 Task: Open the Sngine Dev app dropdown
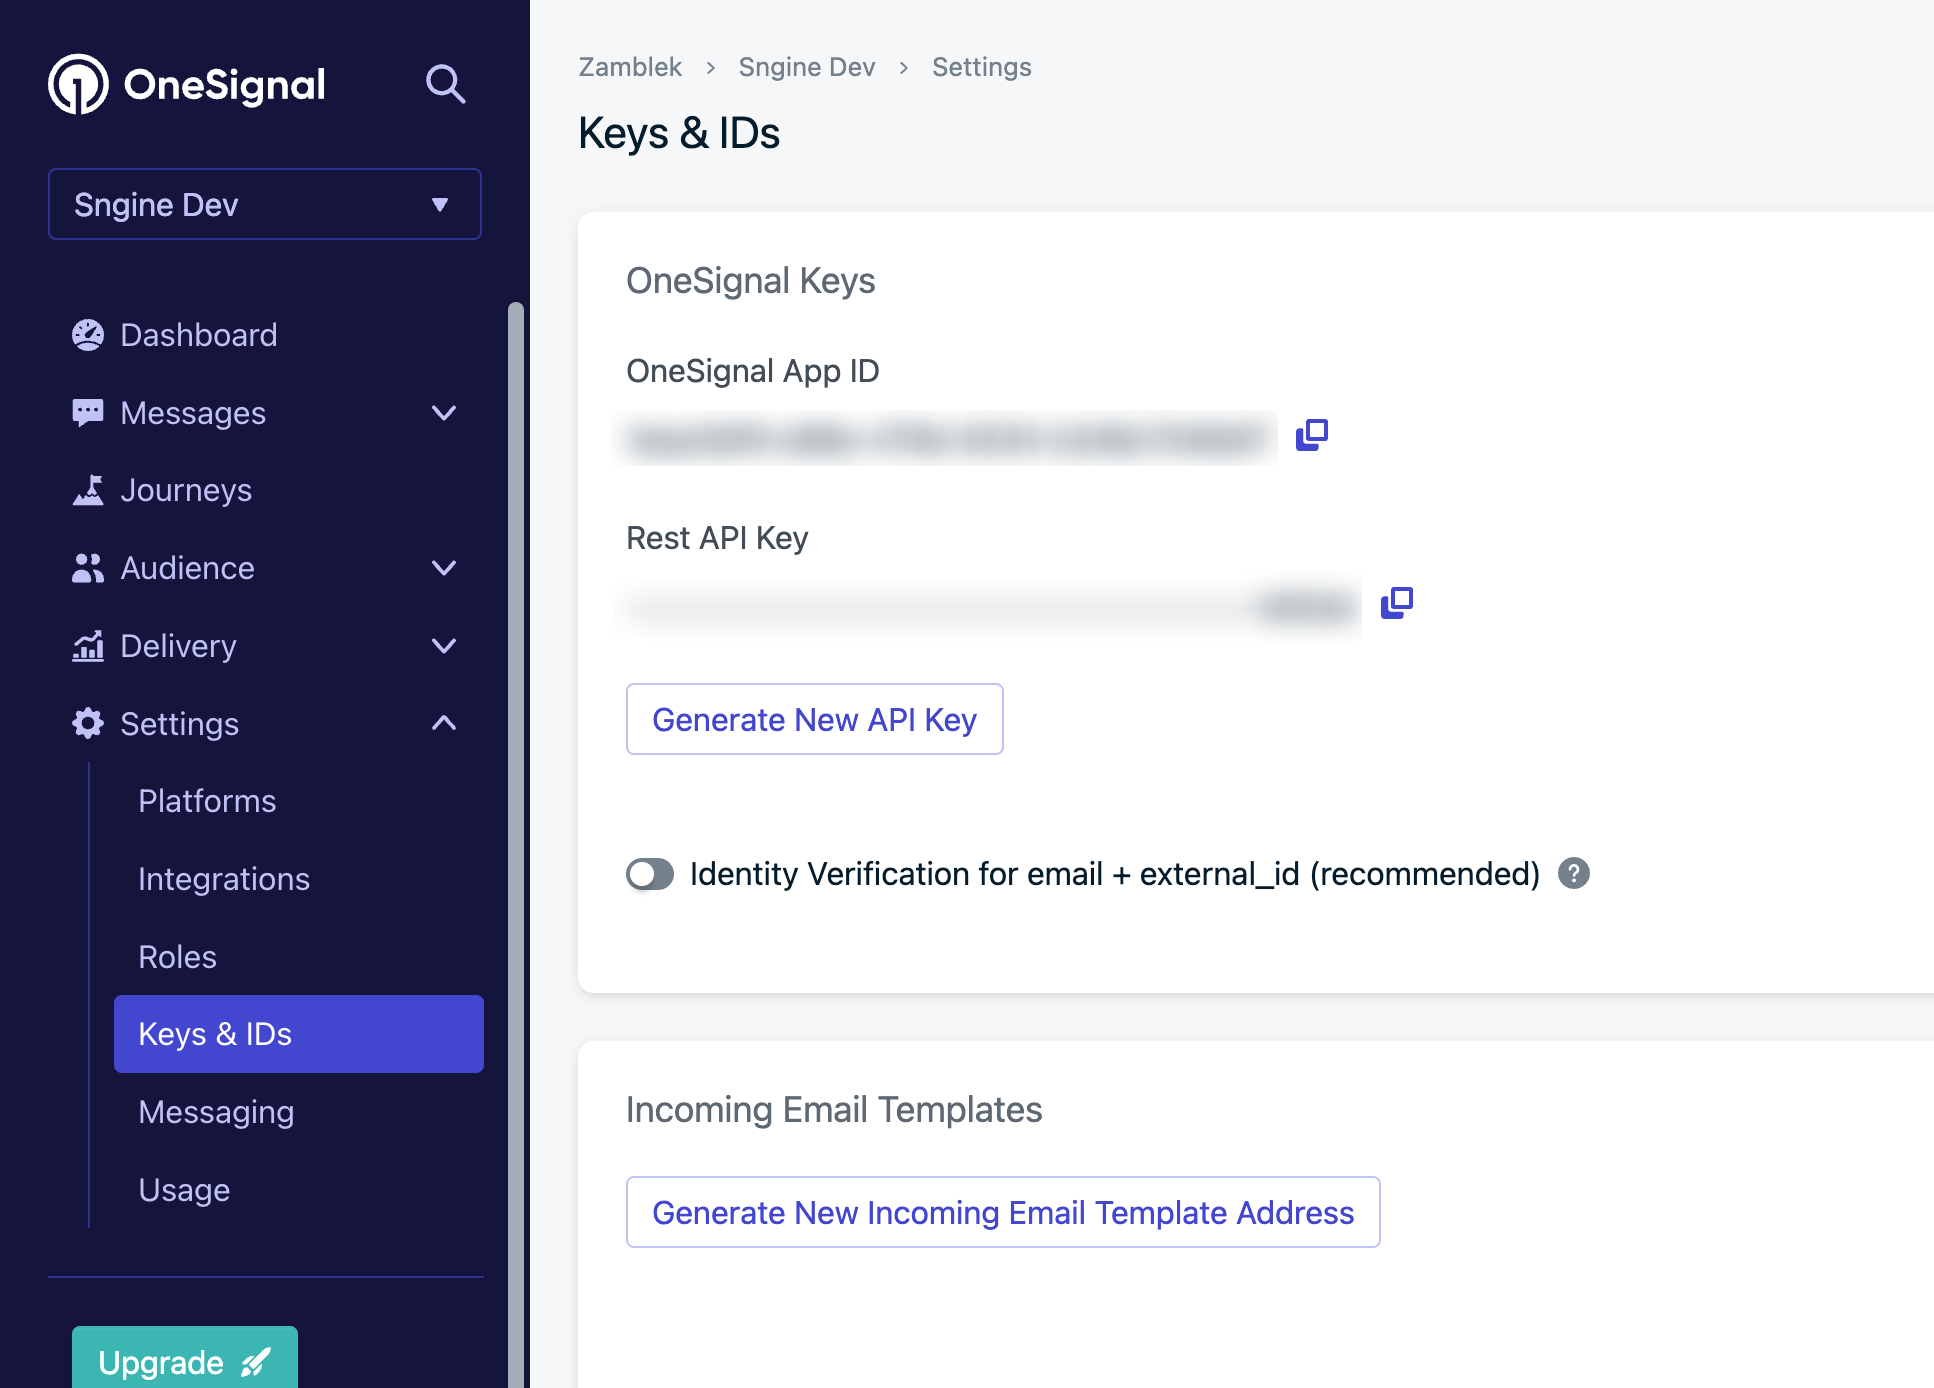(x=265, y=204)
